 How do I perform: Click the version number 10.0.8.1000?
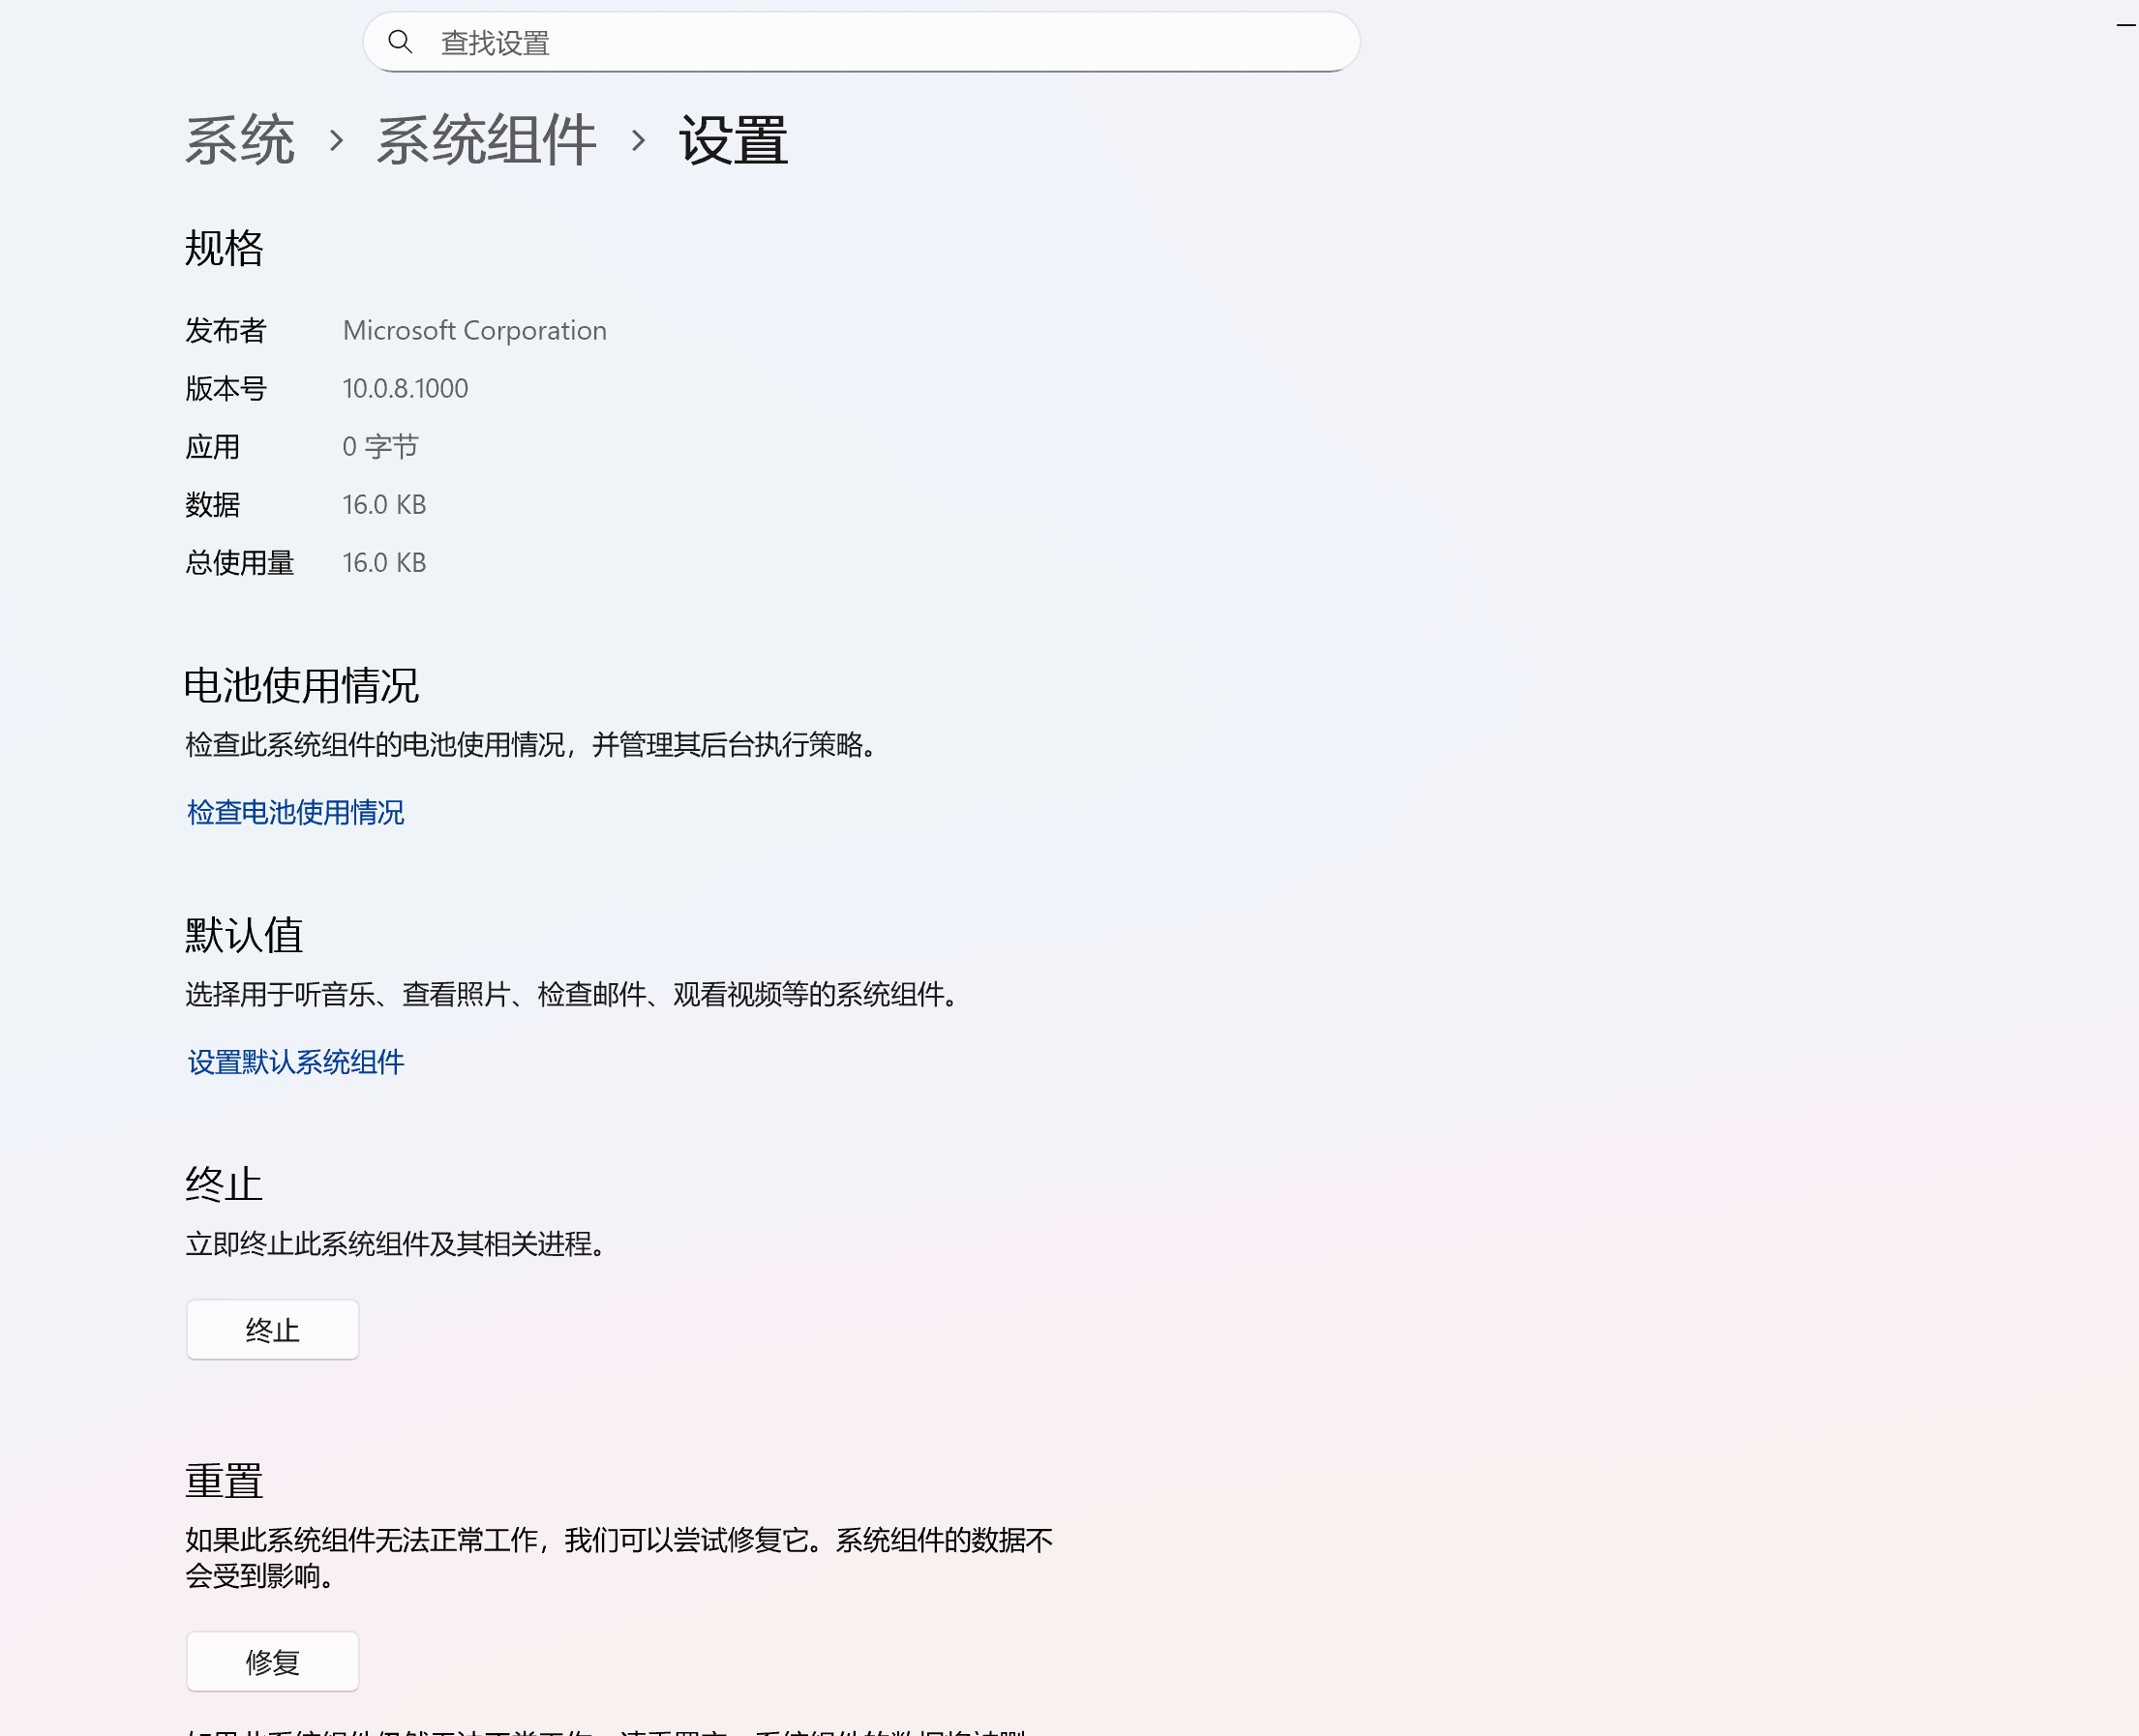coord(405,388)
